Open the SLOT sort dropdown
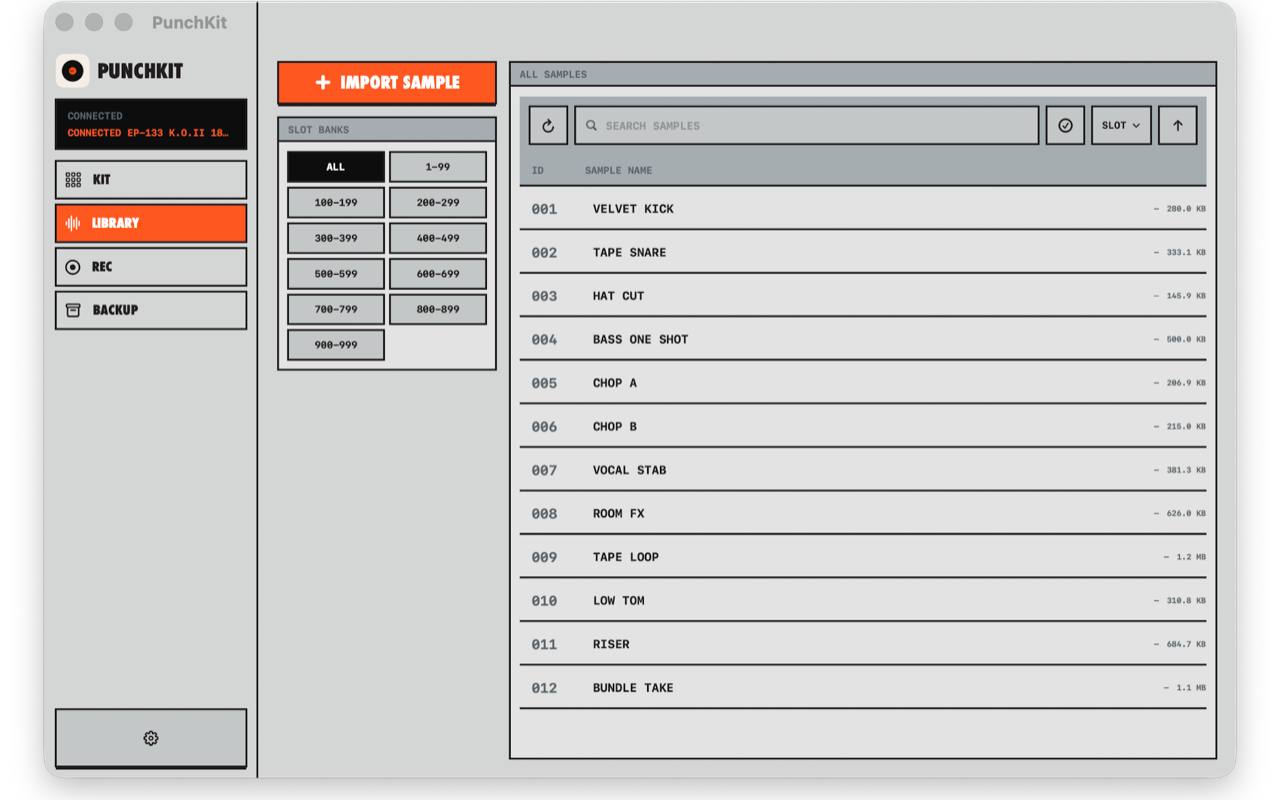 [1121, 126]
